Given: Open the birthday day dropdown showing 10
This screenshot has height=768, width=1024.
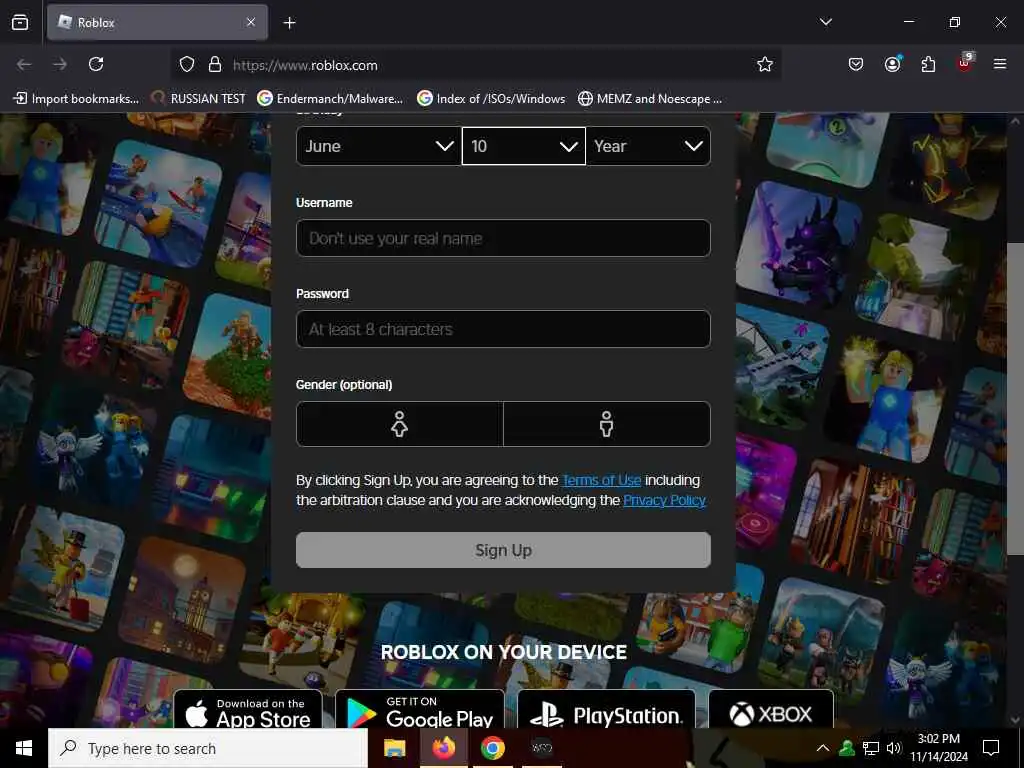Looking at the screenshot, I should [x=524, y=146].
